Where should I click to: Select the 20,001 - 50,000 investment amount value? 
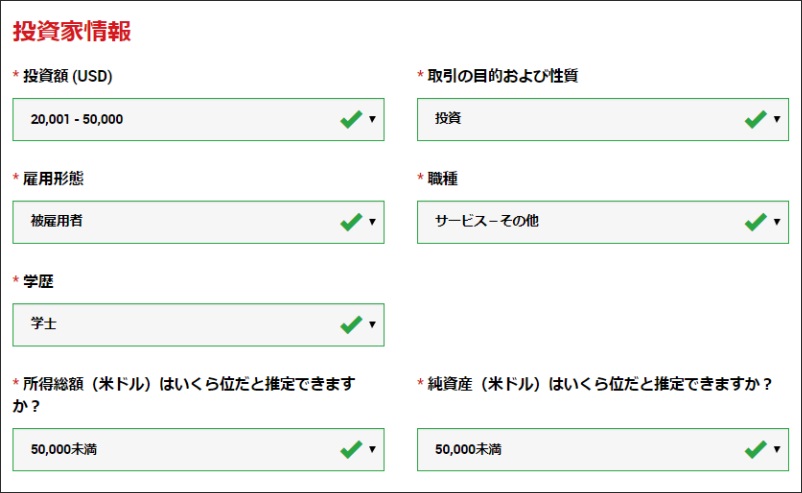coord(77,120)
